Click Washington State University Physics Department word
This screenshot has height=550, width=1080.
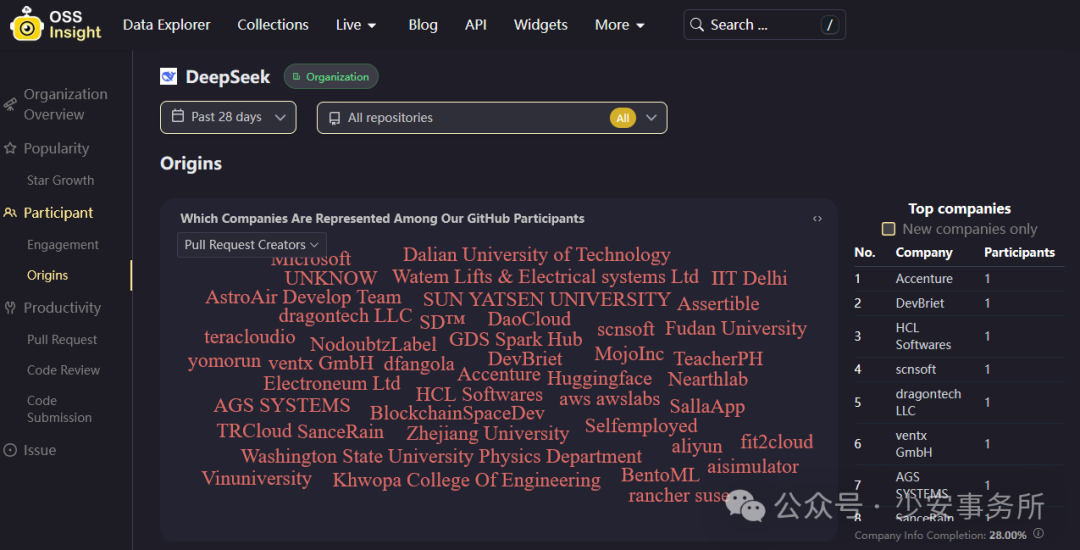(x=442, y=456)
